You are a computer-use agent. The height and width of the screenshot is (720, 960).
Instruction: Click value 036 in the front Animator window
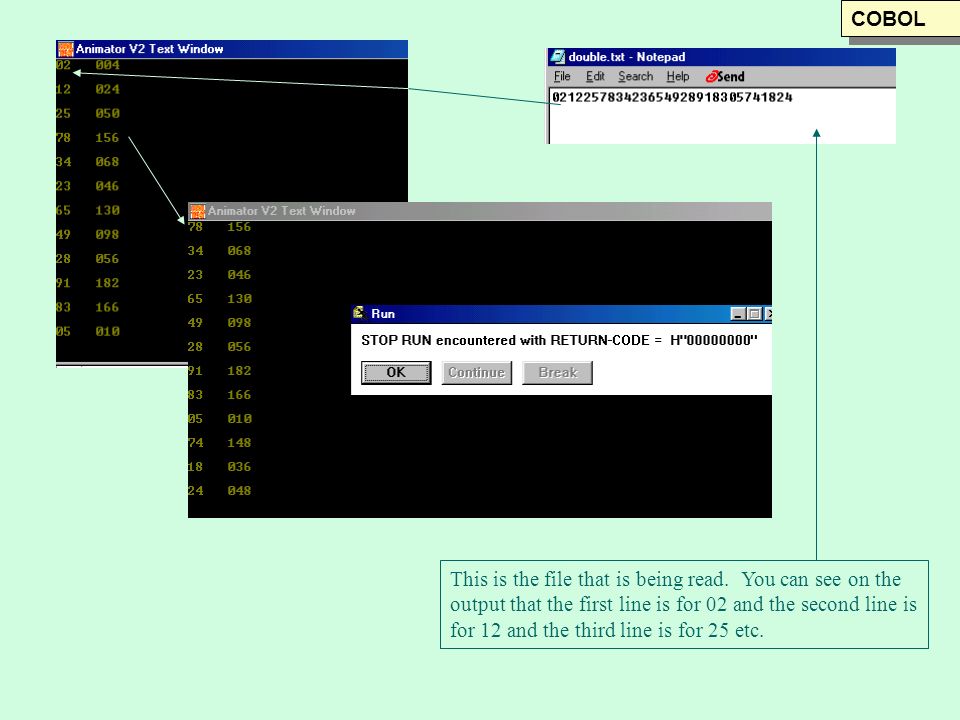pyautogui.click(x=239, y=467)
